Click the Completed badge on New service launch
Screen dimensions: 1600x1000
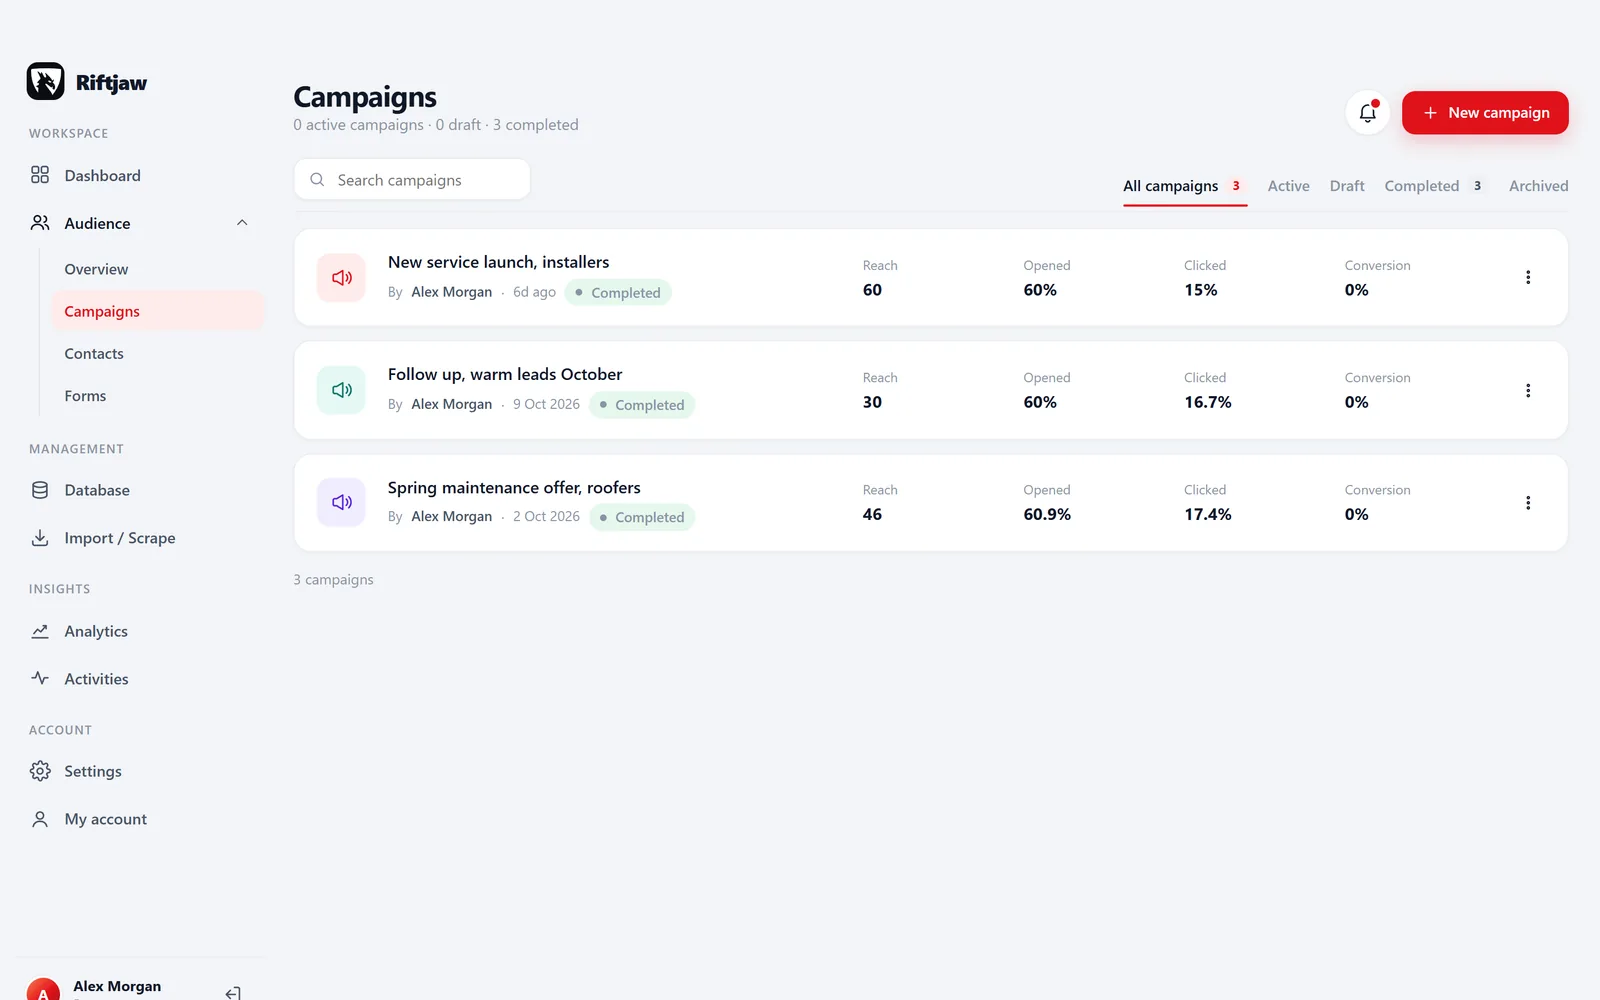pyautogui.click(x=618, y=292)
